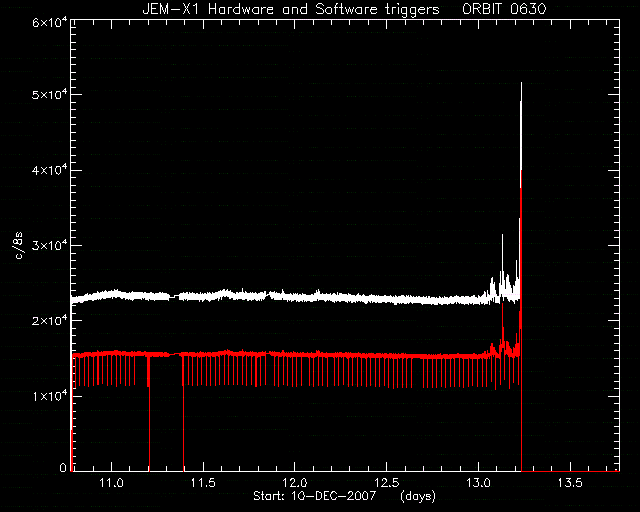This screenshot has width=640, height=512.
Task: Click the 4×10^4 y-axis tick label
Action: coord(49,170)
